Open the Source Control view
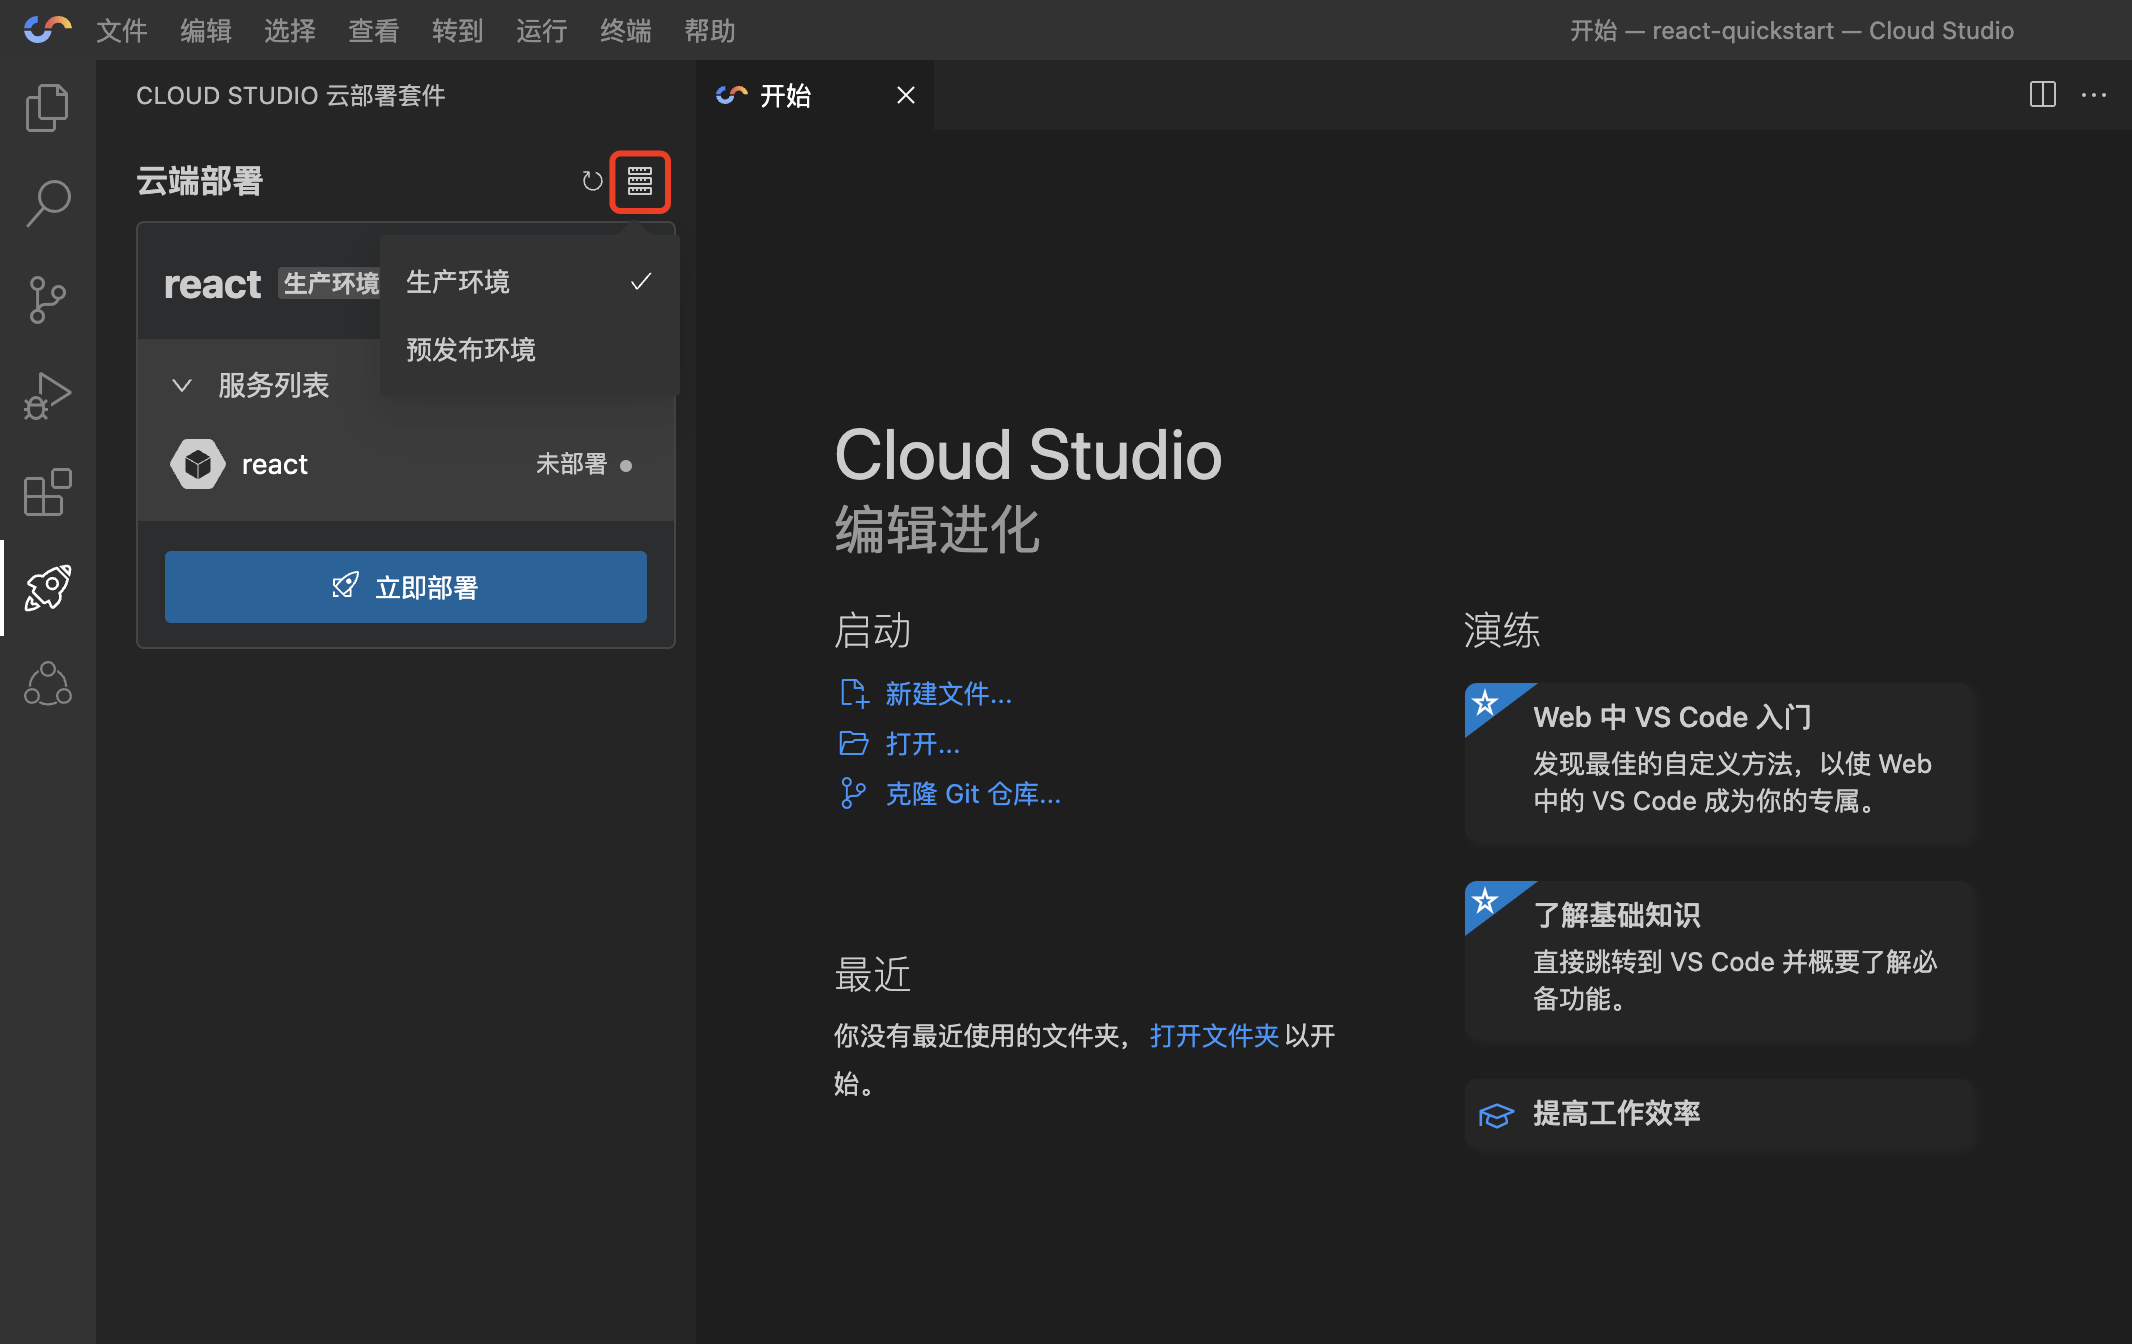 [x=47, y=299]
